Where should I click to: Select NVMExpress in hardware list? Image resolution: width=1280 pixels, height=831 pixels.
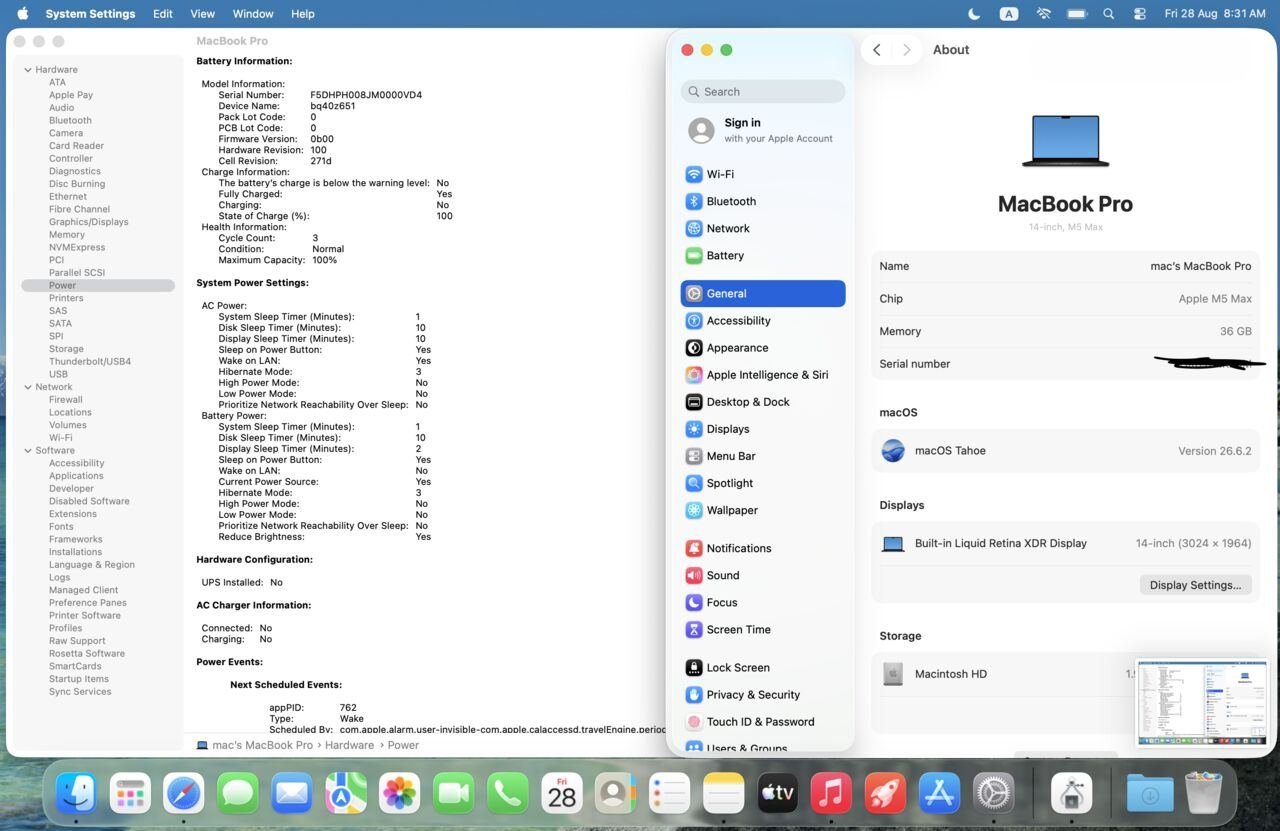click(x=77, y=247)
